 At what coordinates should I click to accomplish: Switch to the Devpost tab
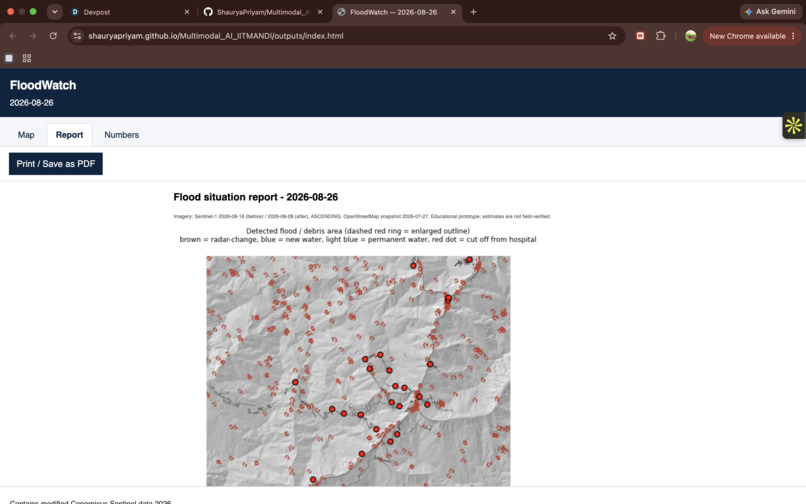tap(131, 12)
